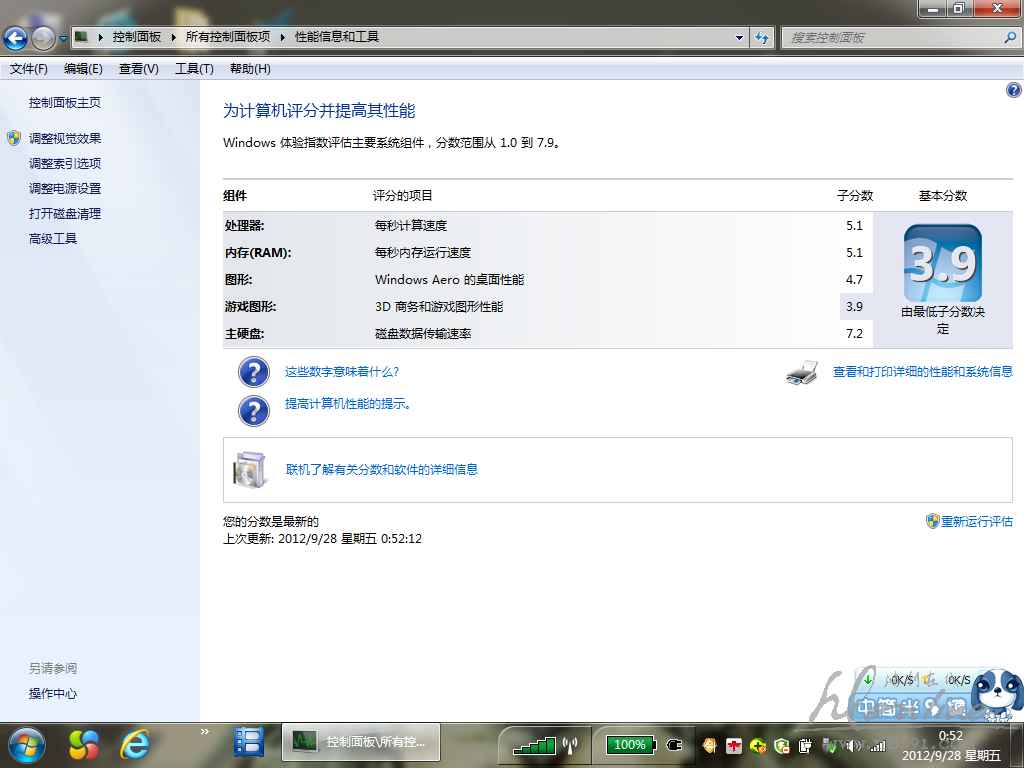Click question icon beside 这些数字意味着什么

[x=254, y=372]
